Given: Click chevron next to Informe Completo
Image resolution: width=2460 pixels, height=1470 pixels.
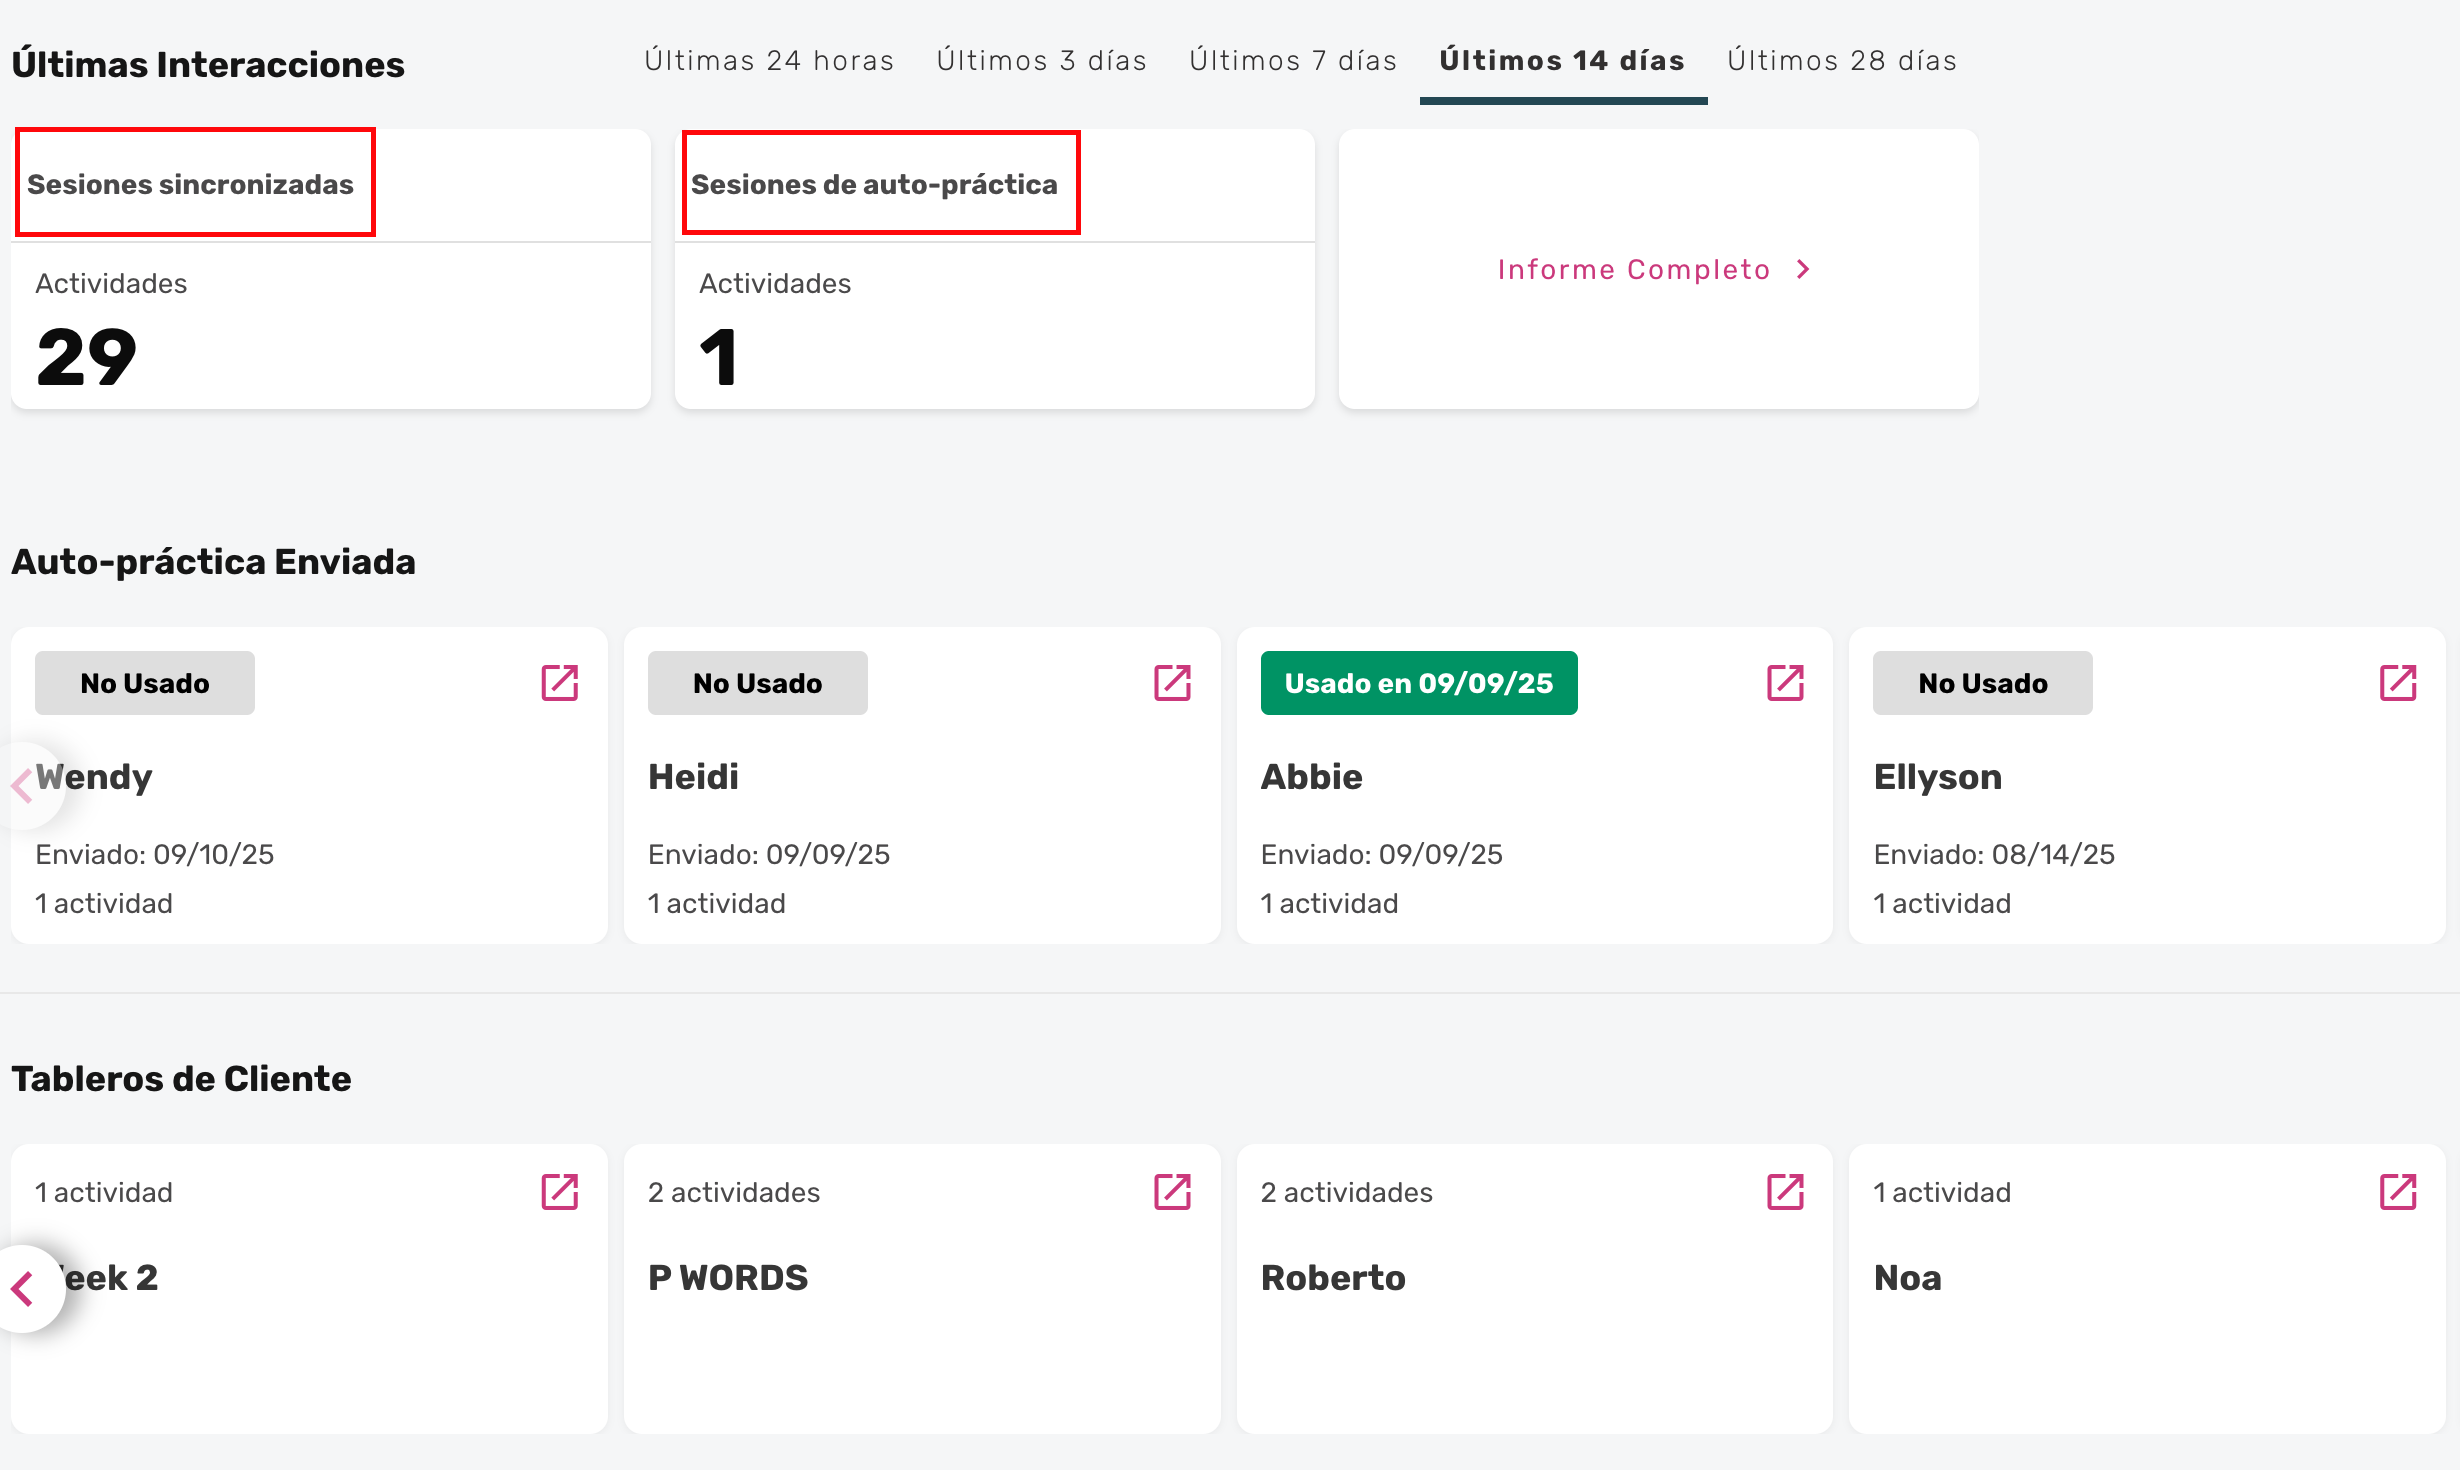Looking at the screenshot, I should pos(1803,270).
